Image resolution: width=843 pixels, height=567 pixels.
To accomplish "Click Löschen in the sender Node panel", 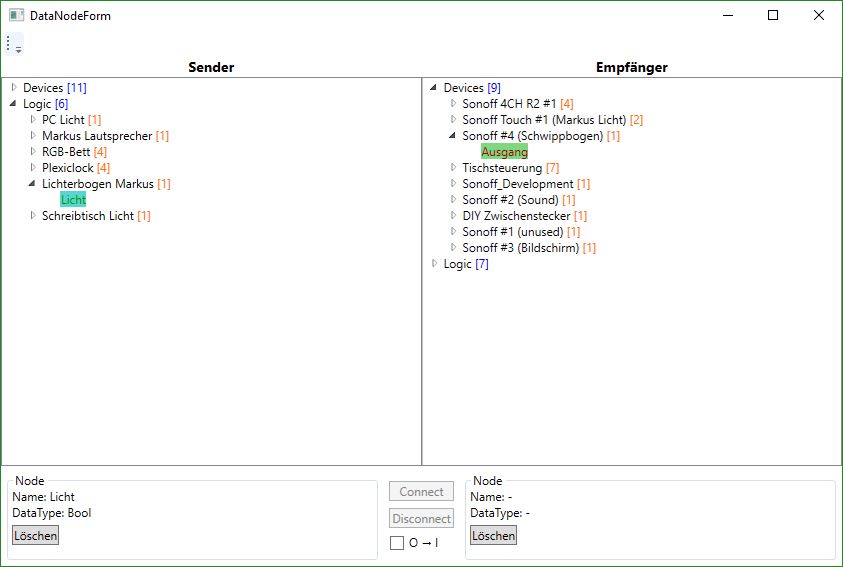I will pos(35,536).
